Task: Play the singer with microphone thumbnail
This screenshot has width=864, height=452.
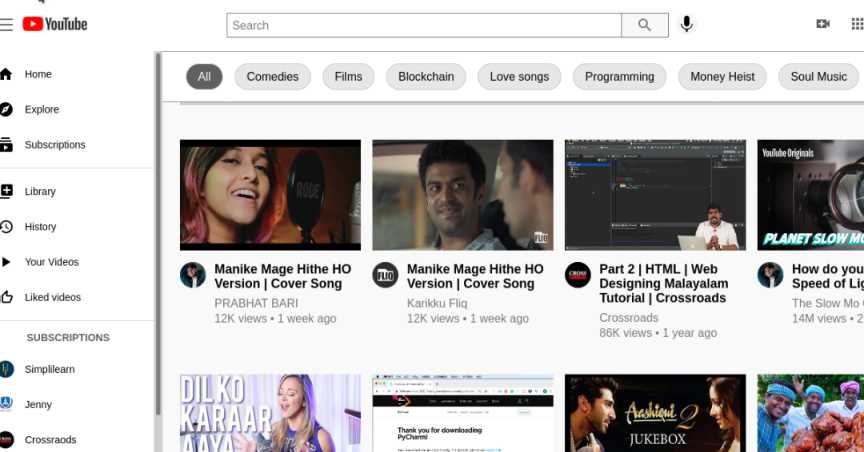Action: click(x=271, y=195)
